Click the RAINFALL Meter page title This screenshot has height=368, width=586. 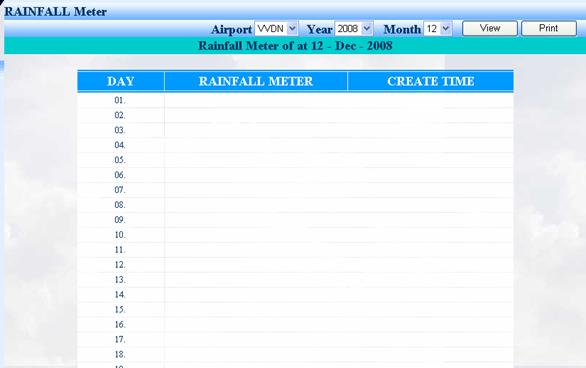coord(56,12)
